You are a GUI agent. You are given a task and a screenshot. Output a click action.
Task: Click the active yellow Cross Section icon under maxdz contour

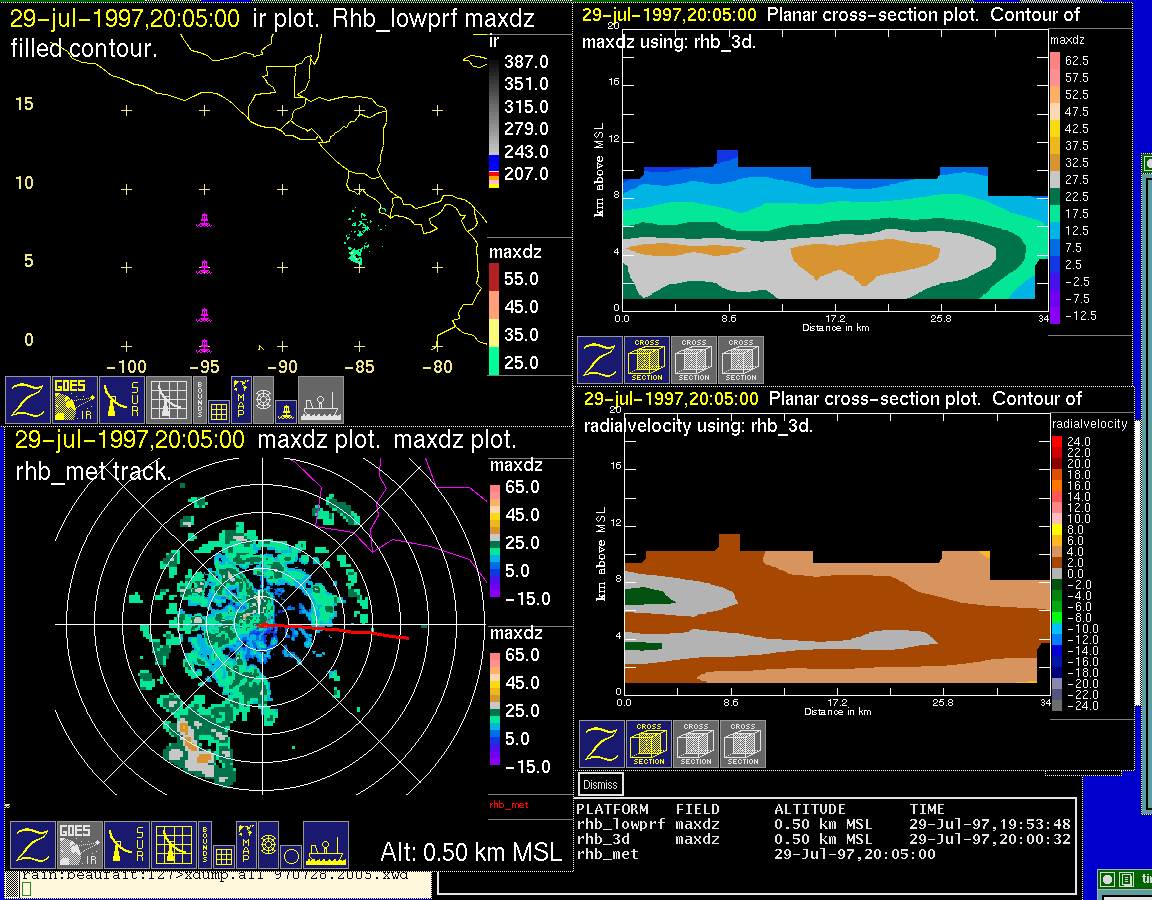click(647, 360)
